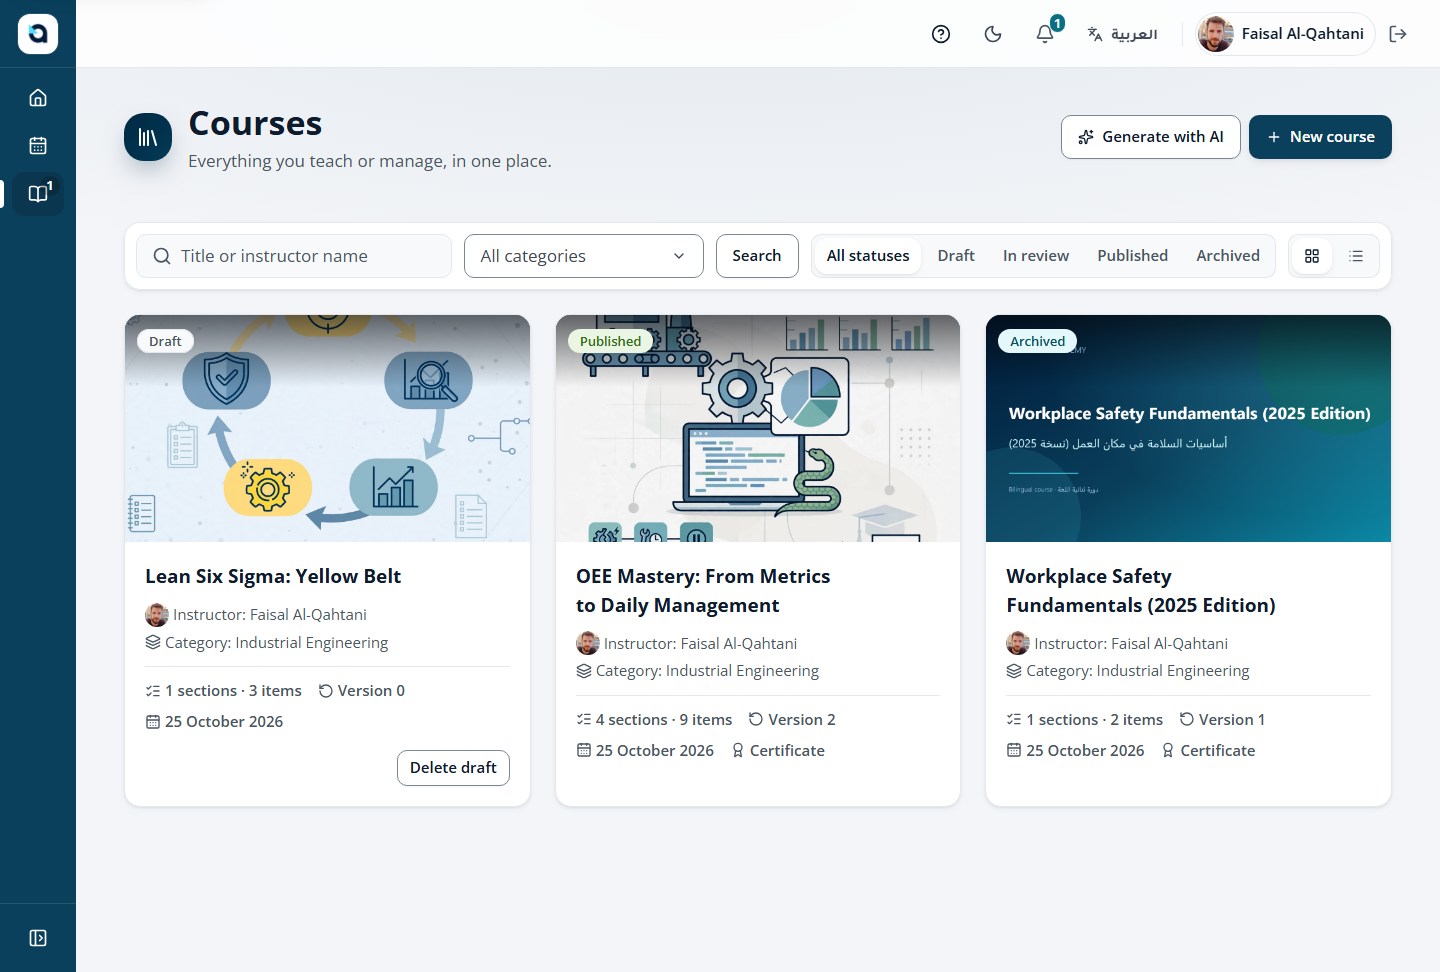Filter courses by In review status
1440x972 pixels.
pyautogui.click(x=1036, y=256)
